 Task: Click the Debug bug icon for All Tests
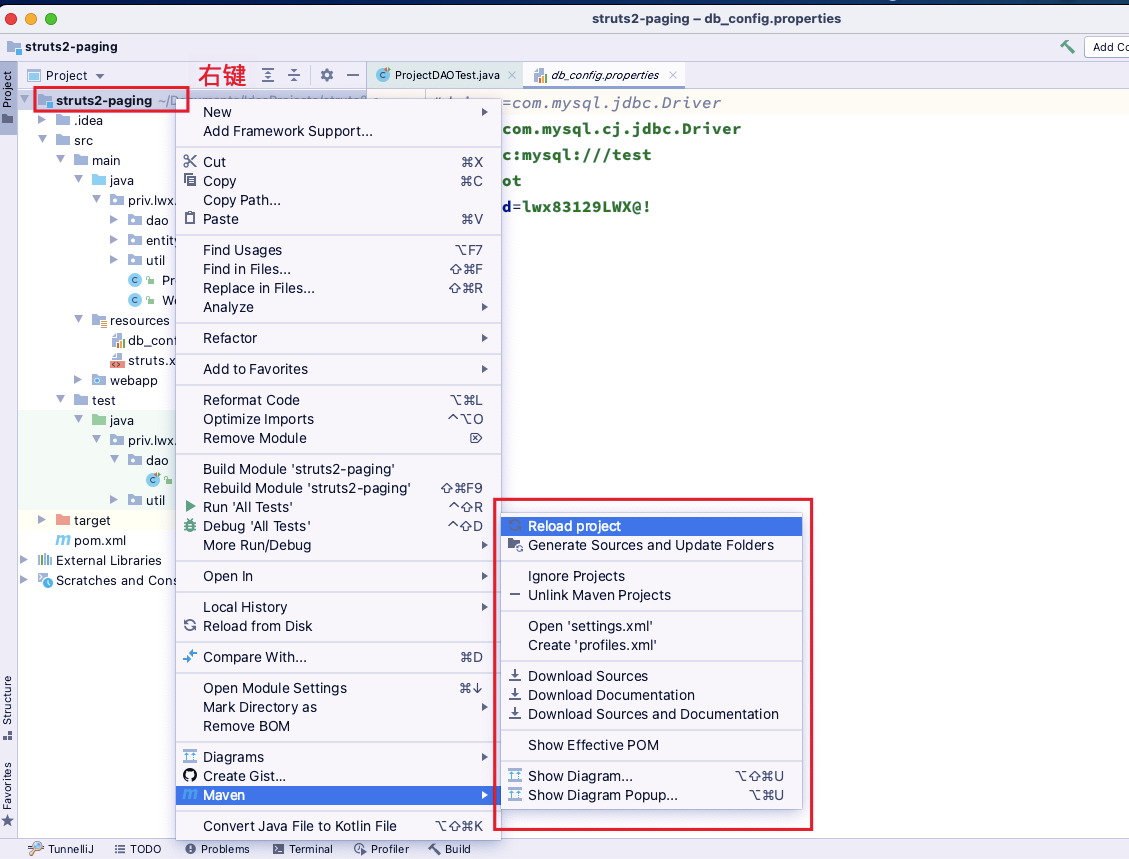coord(189,526)
